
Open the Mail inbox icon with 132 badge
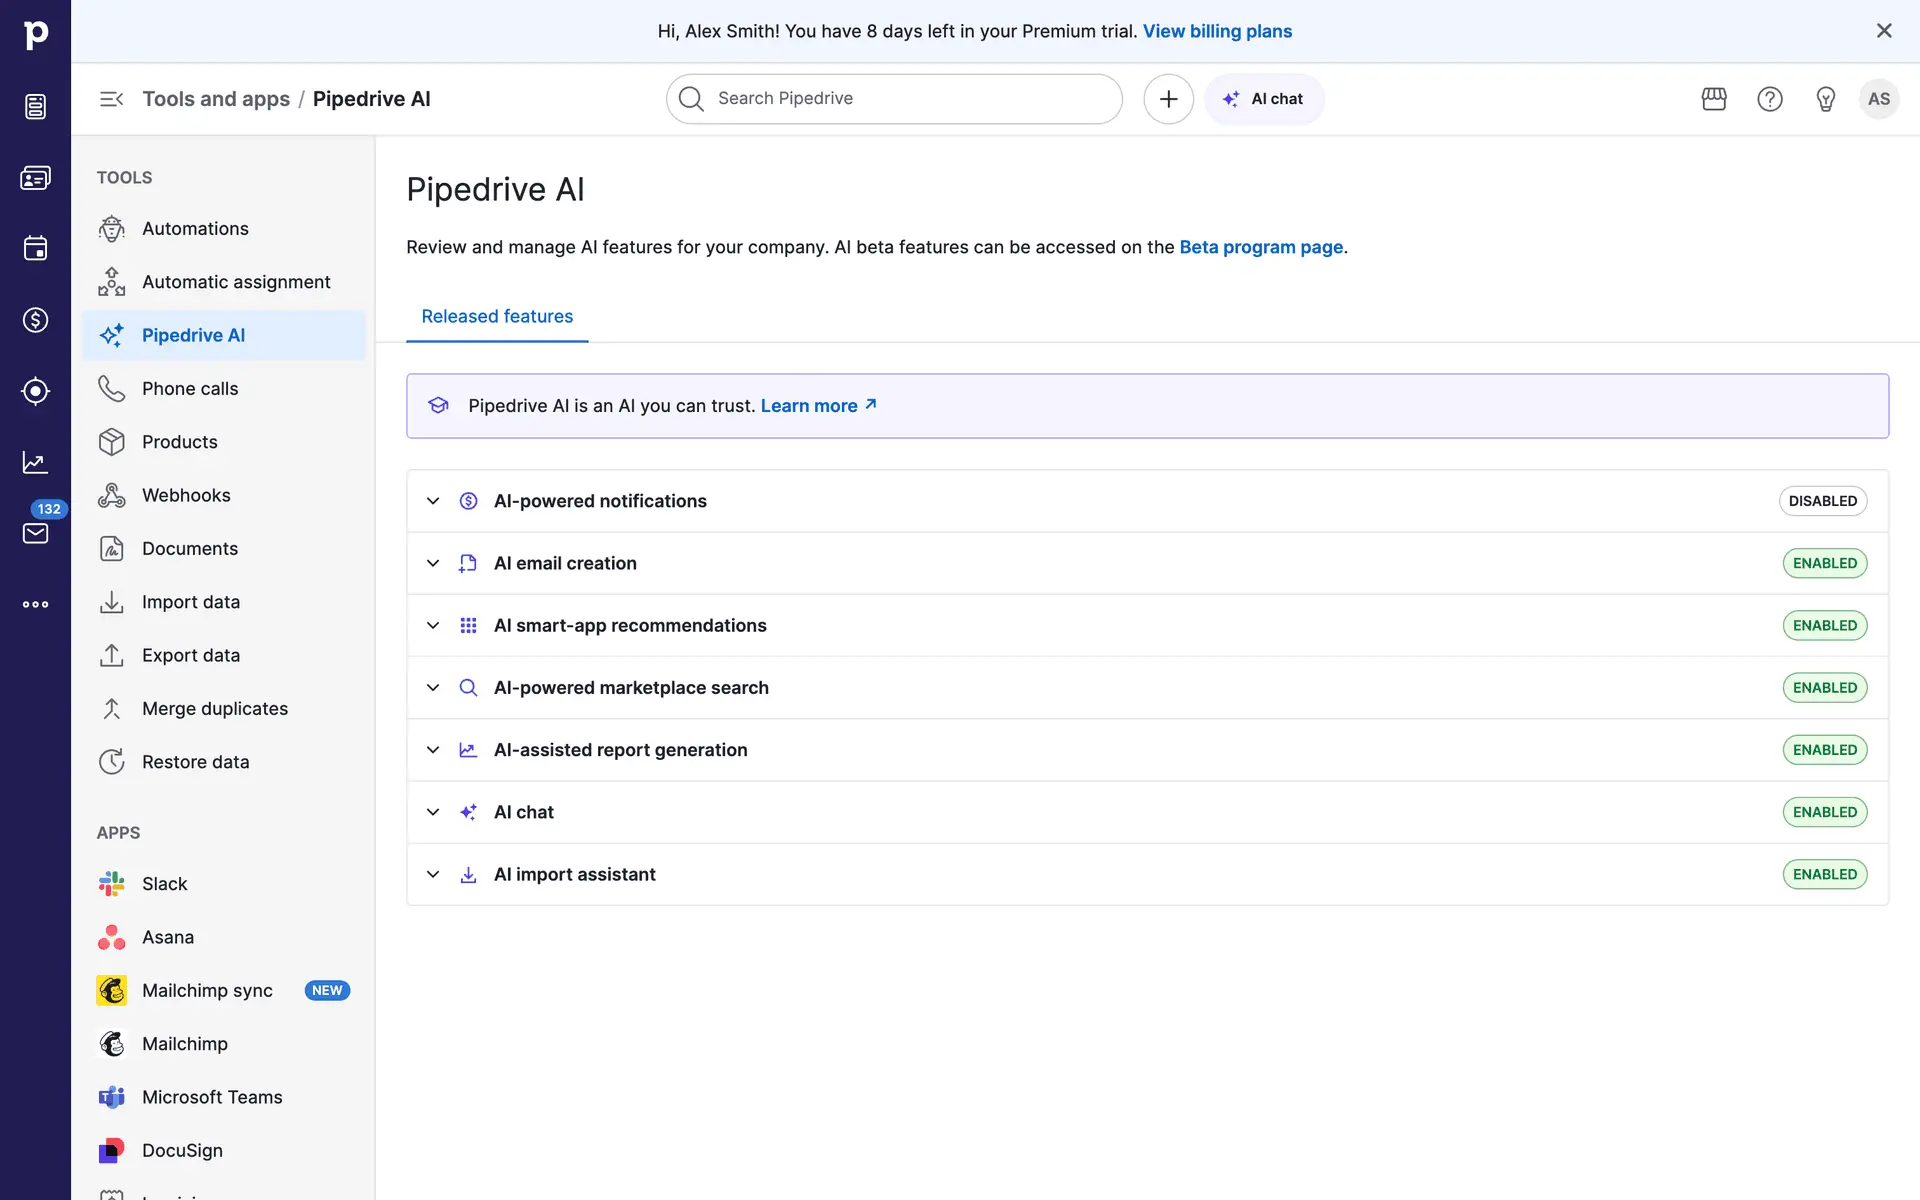(36, 533)
